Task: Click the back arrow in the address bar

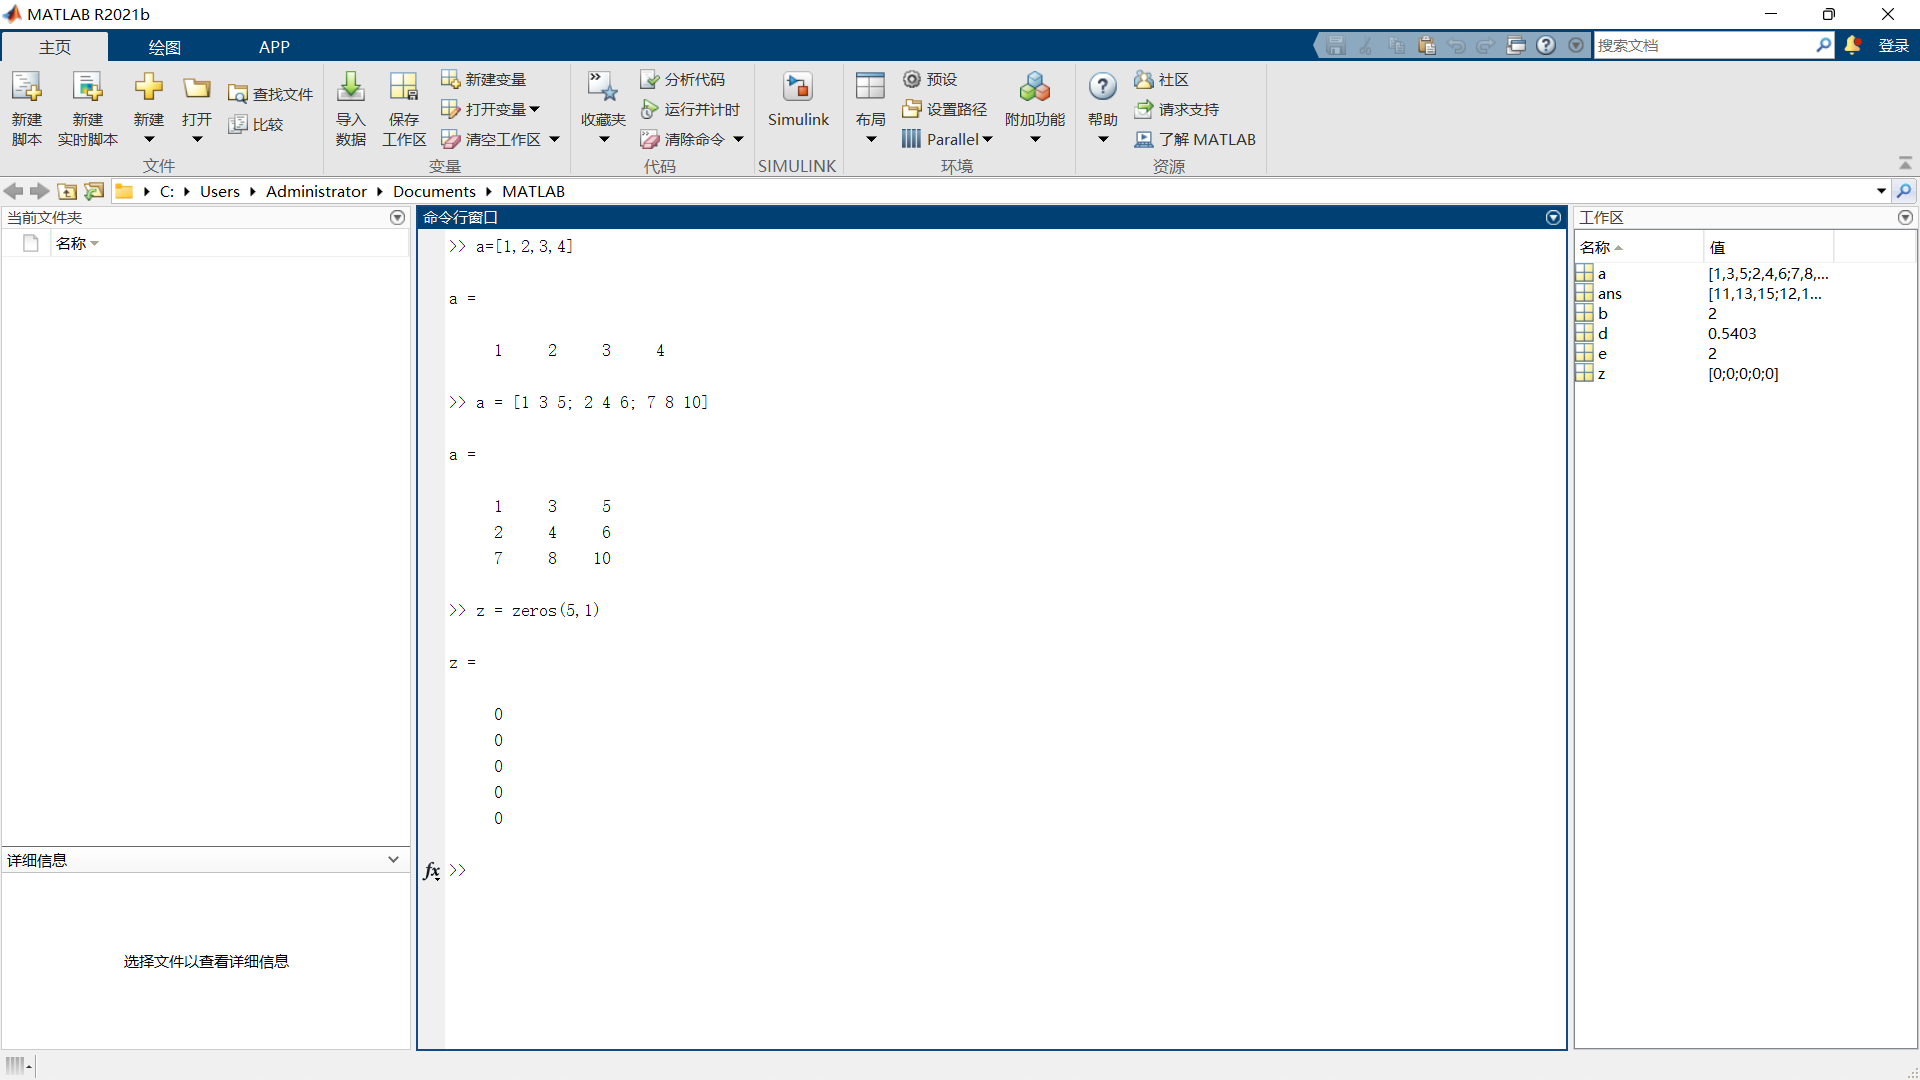Action: pyautogui.click(x=14, y=191)
